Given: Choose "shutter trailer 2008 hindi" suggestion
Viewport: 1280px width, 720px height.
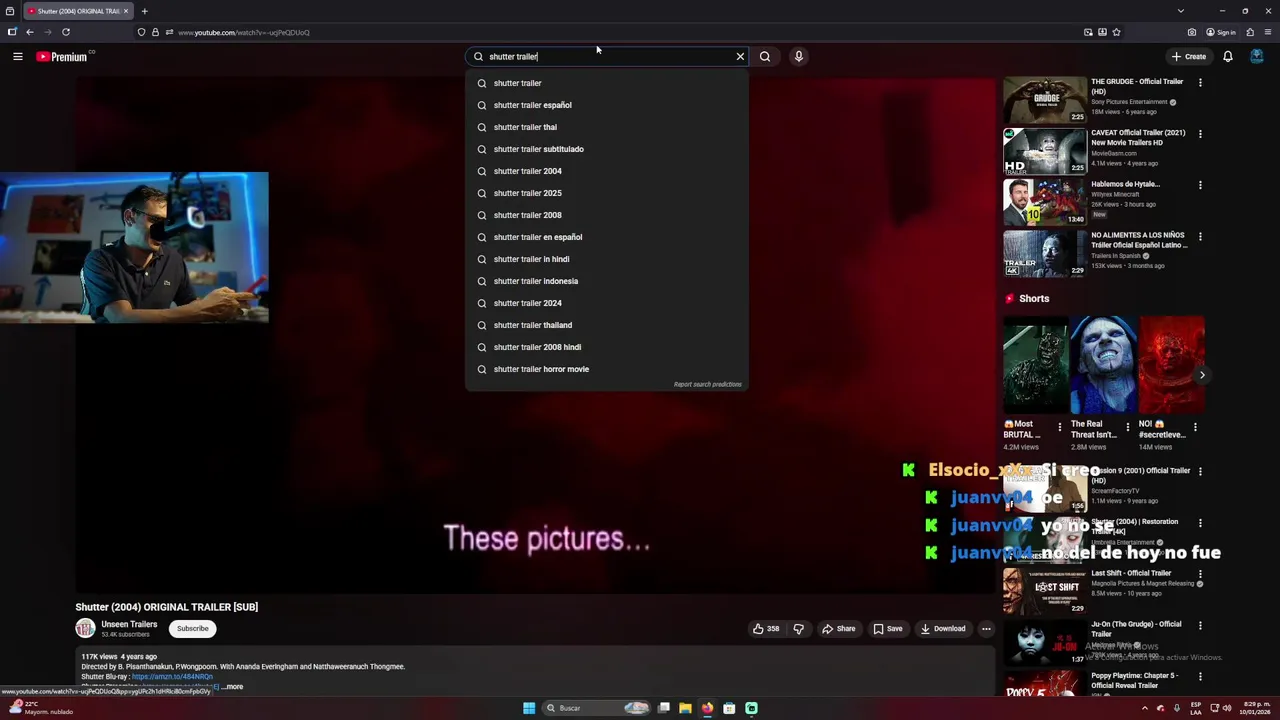Looking at the screenshot, I should (x=607, y=347).
